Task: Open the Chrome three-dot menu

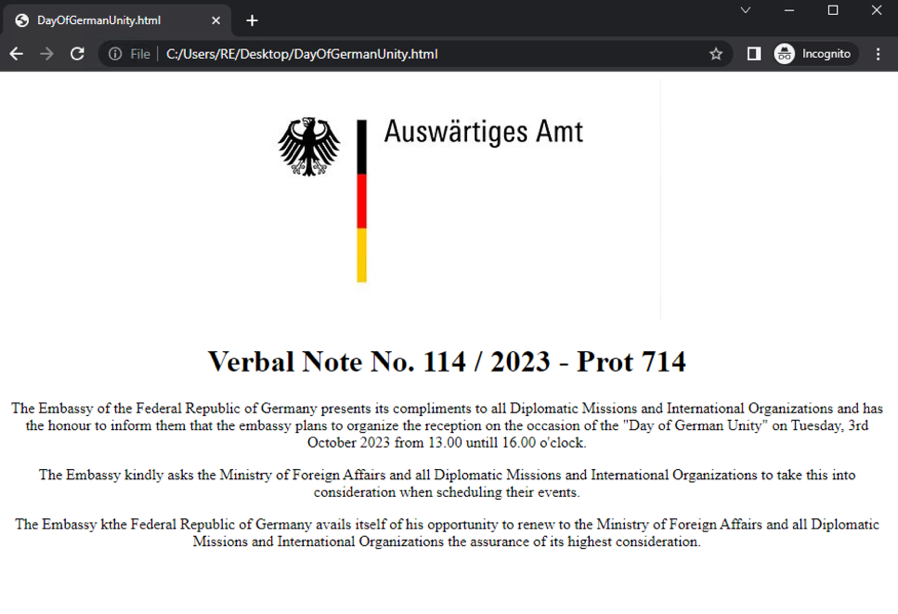Action: [878, 54]
